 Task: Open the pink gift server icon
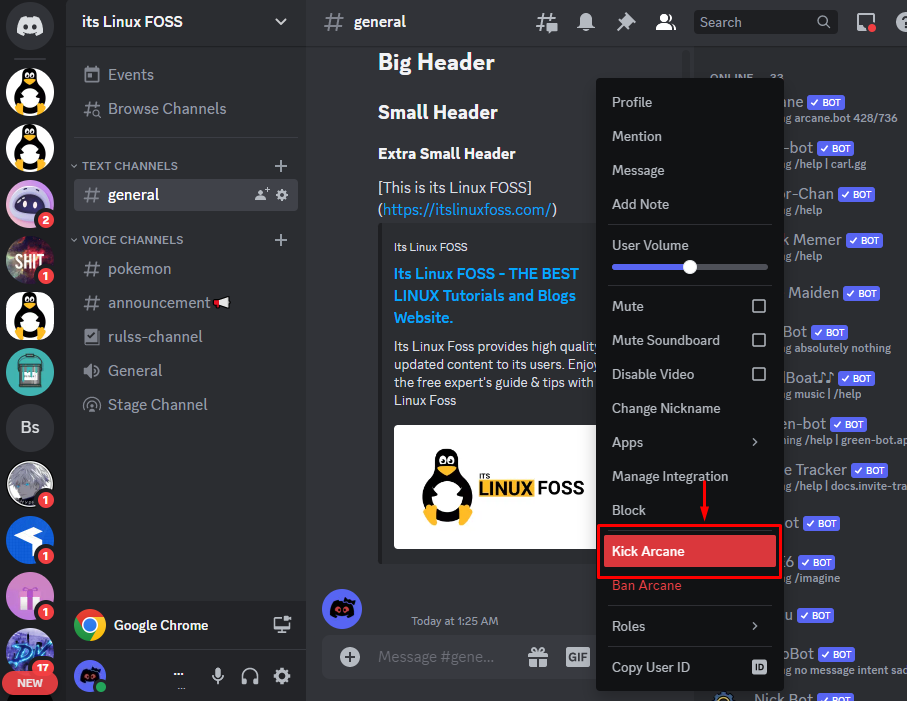pyautogui.click(x=30, y=596)
